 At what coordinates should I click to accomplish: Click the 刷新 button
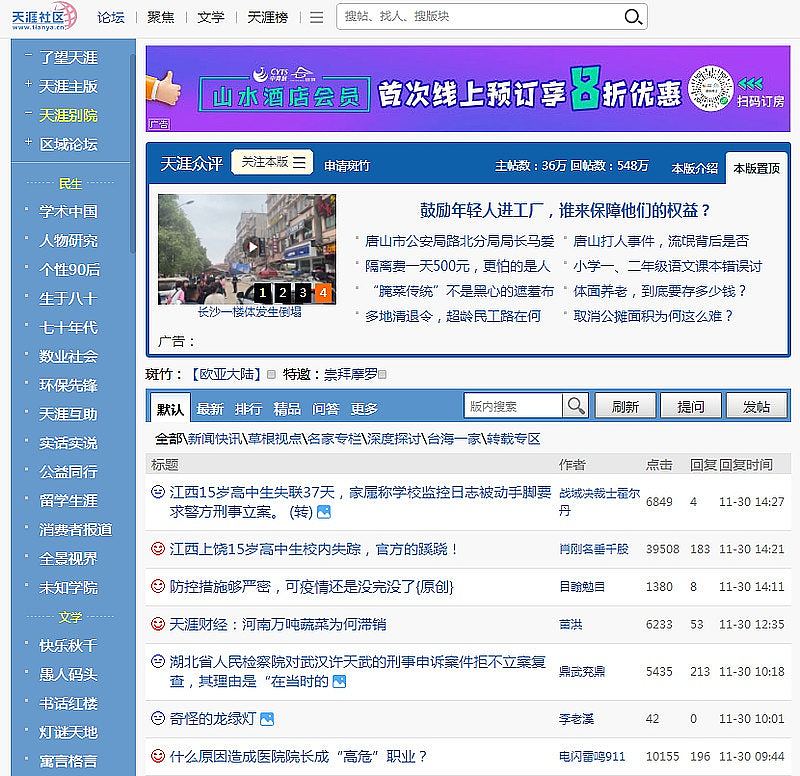[x=625, y=406]
